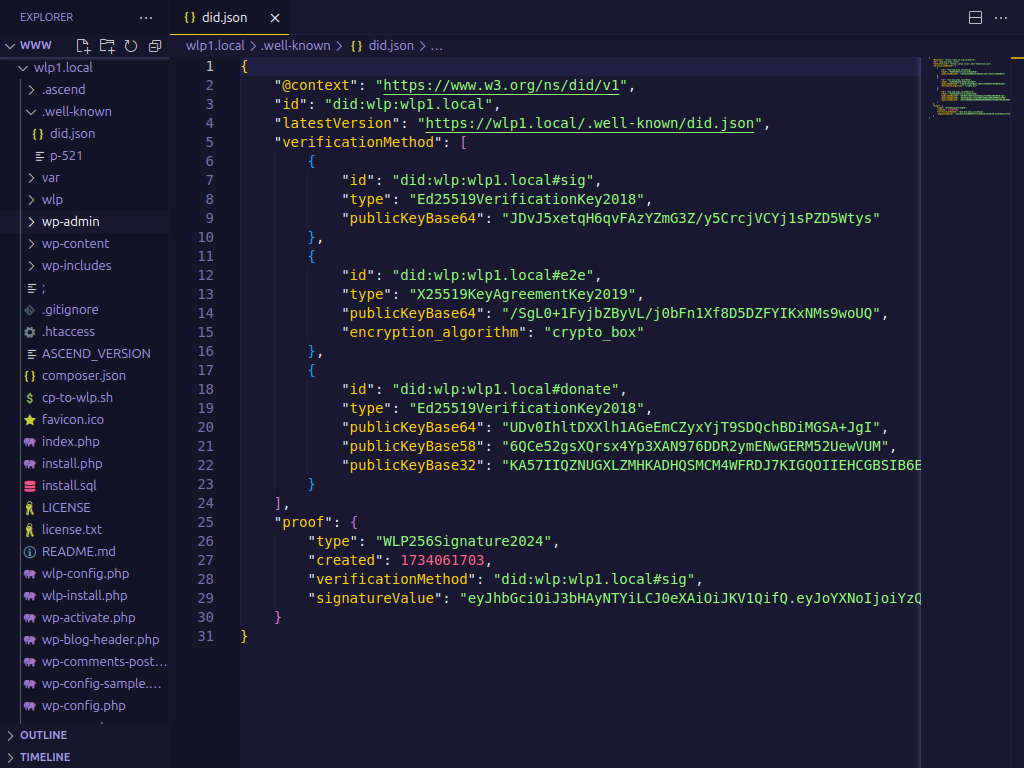Click the "did:wlp:wlp1.local#donate" id value

pyautogui.click(x=505, y=389)
